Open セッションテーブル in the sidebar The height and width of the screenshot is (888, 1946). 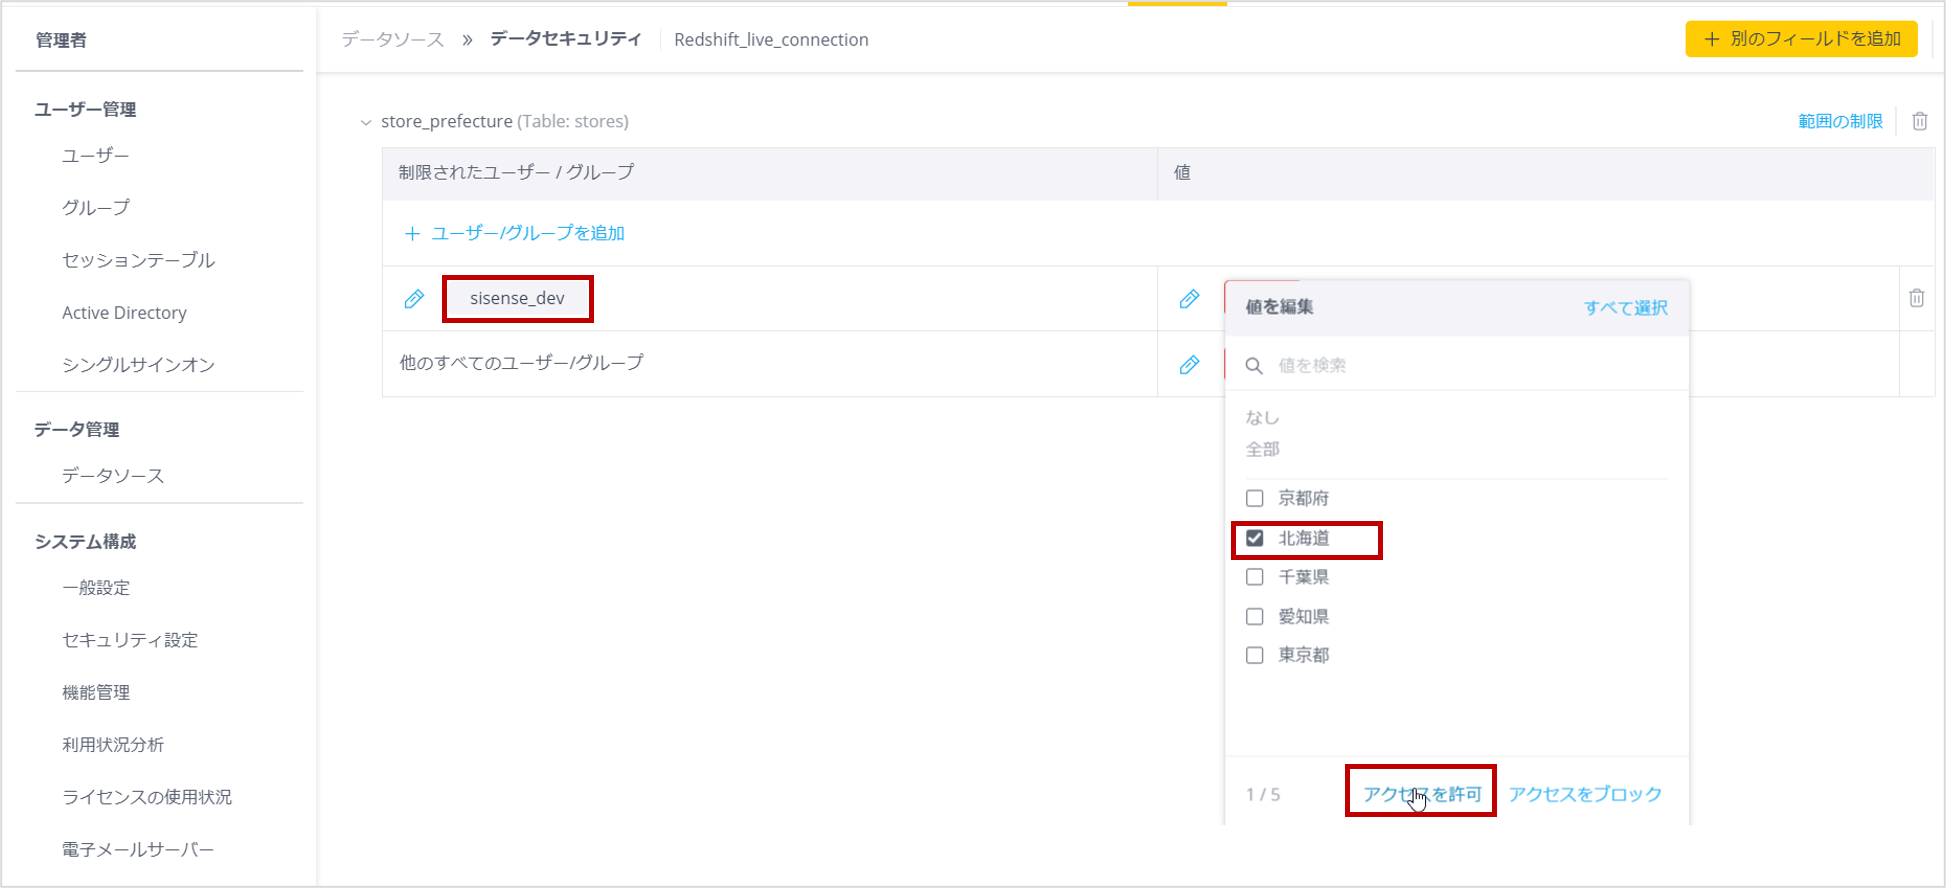click(138, 260)
